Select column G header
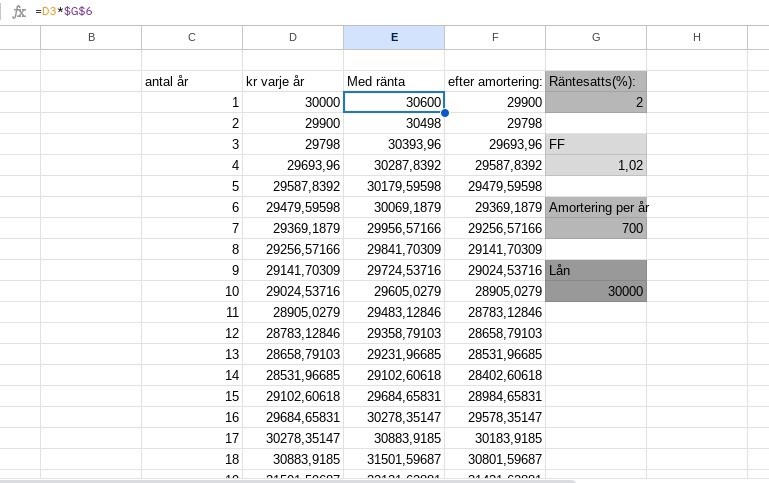 tap(596, 37)
